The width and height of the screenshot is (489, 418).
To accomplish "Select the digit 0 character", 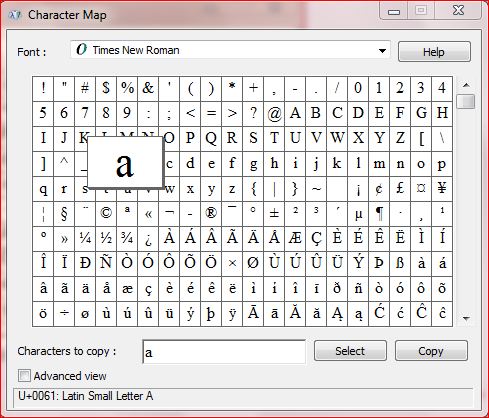I will (358, 89).
